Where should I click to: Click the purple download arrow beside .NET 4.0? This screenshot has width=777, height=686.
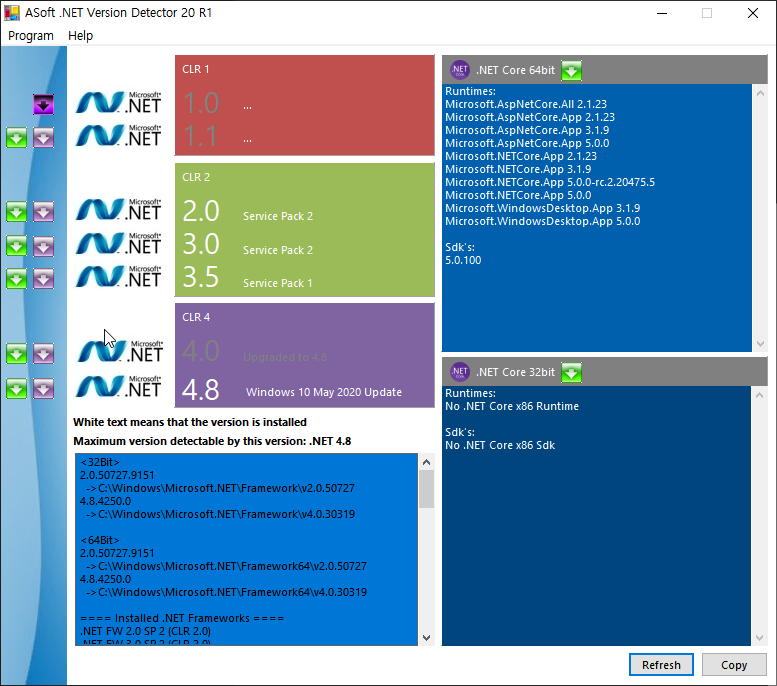click(x=44, y=354)
